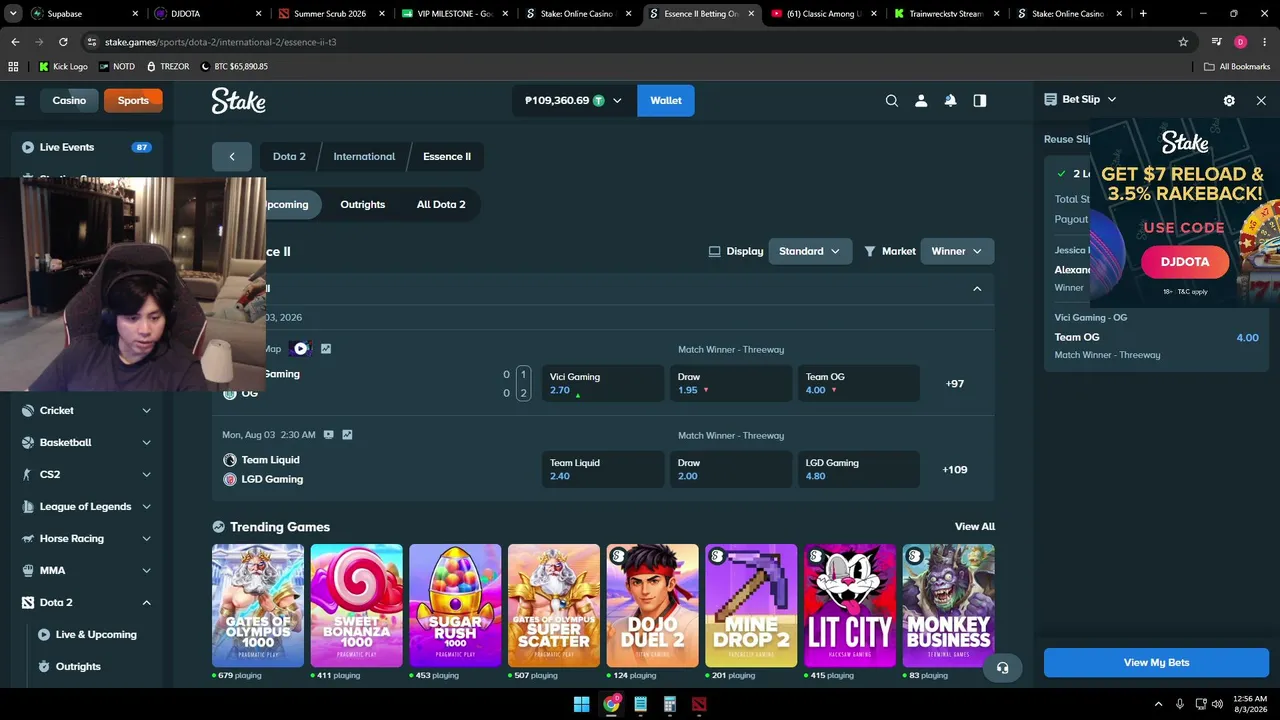
Task: Open the site search
Action: coord(892,100)
